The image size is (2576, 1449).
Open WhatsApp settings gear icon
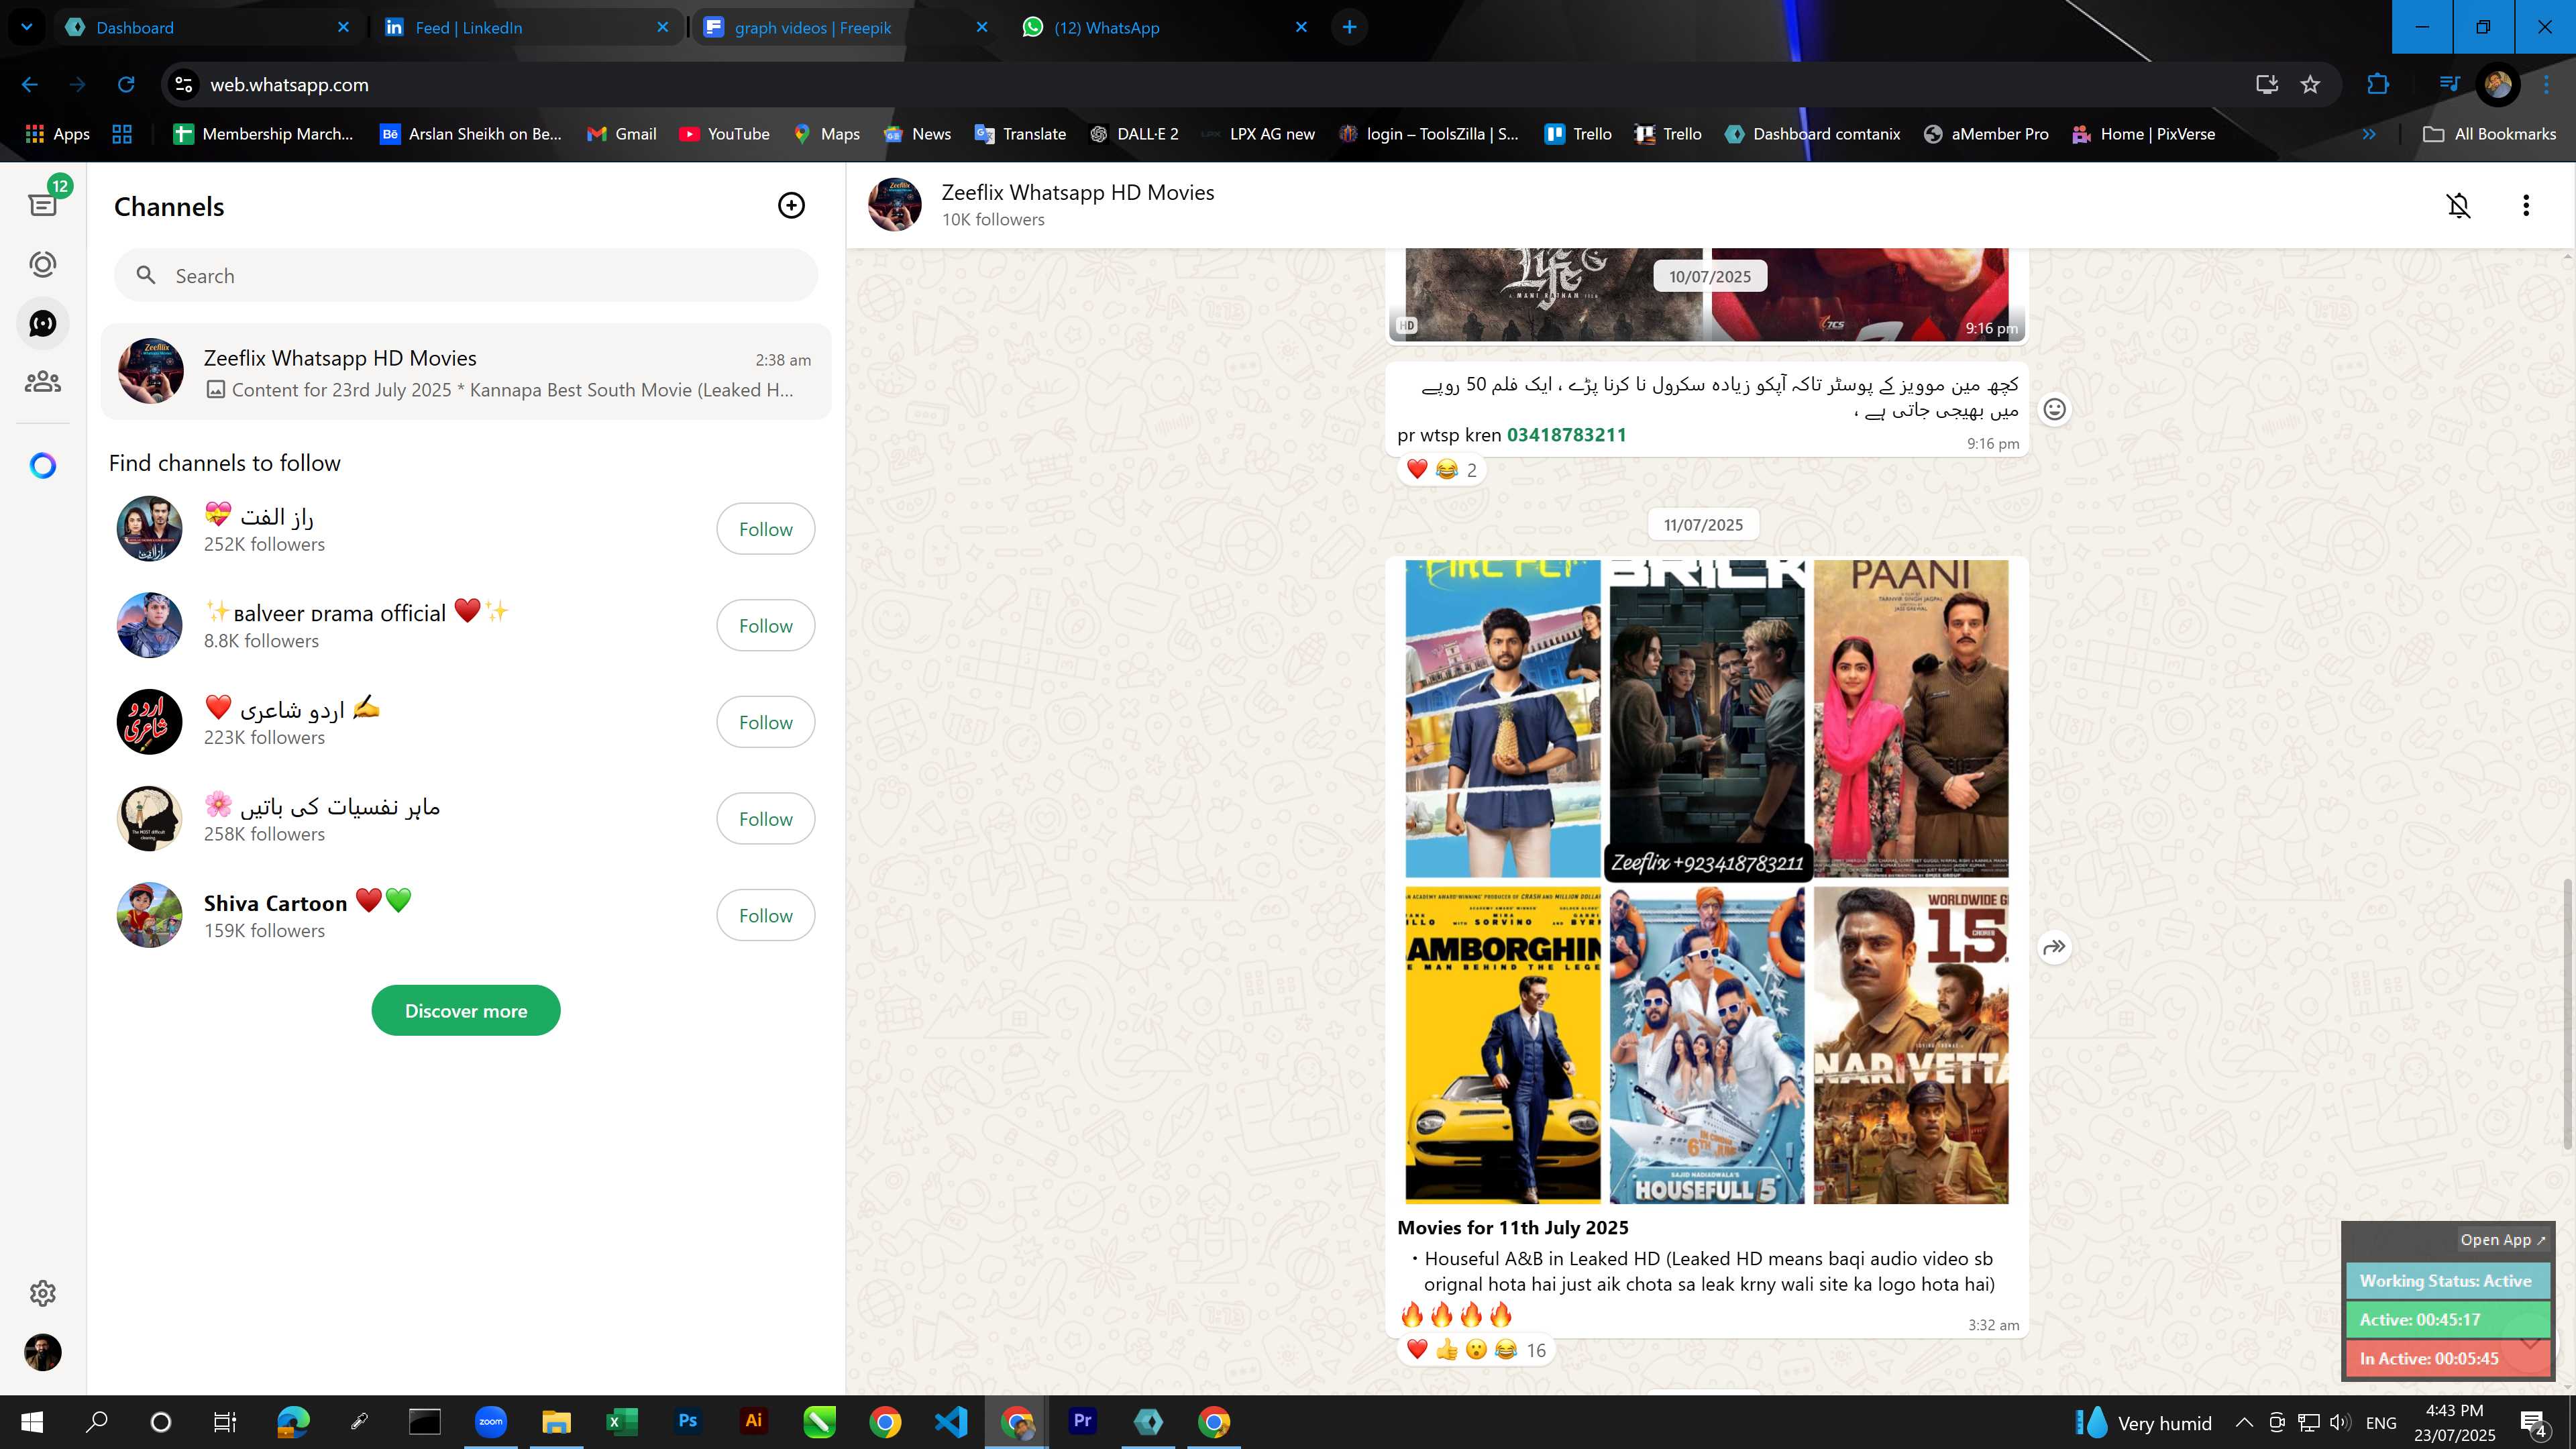pos(43,1293)
